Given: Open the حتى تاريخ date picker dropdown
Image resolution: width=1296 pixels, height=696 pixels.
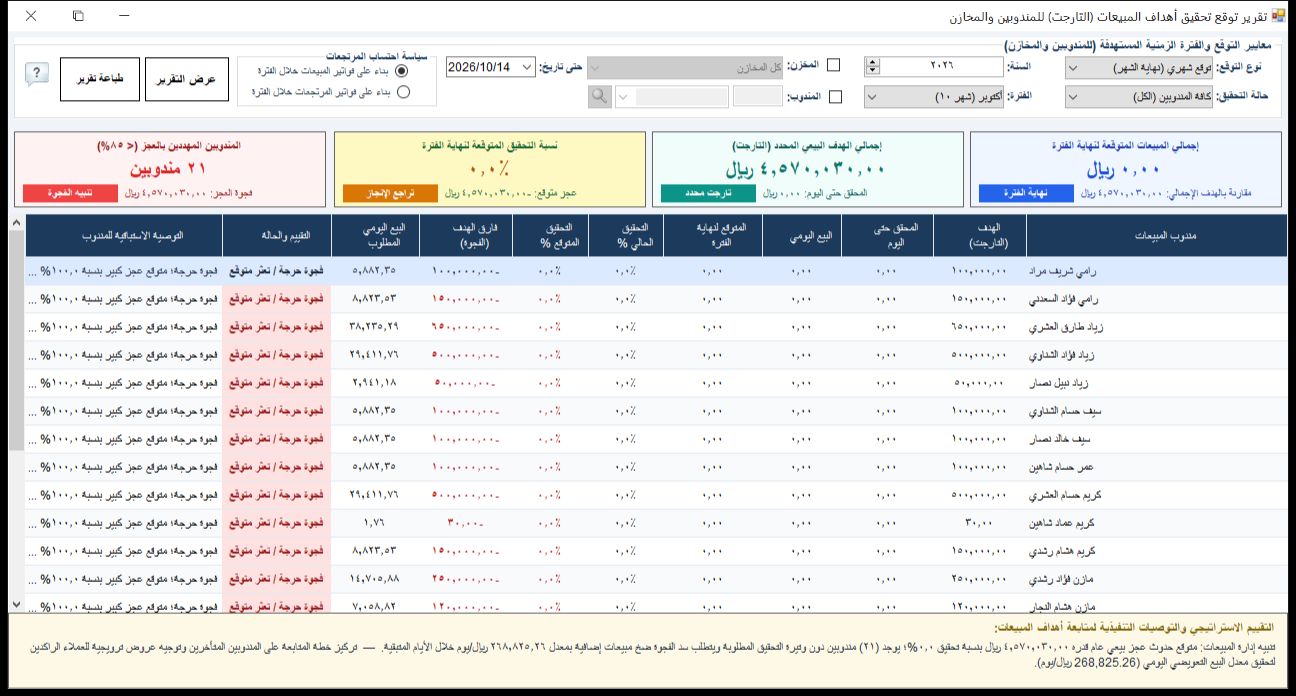Looking at the screenshot, I should tap(527, 67).
